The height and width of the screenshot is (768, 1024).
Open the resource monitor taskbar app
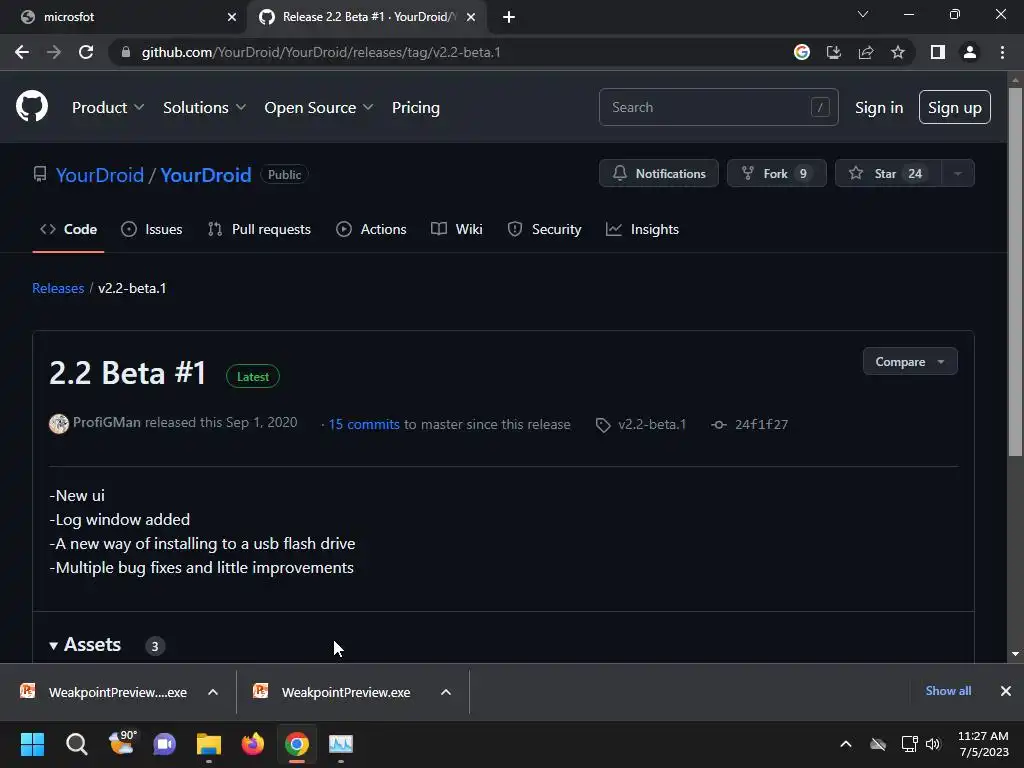tap(340, 744)
